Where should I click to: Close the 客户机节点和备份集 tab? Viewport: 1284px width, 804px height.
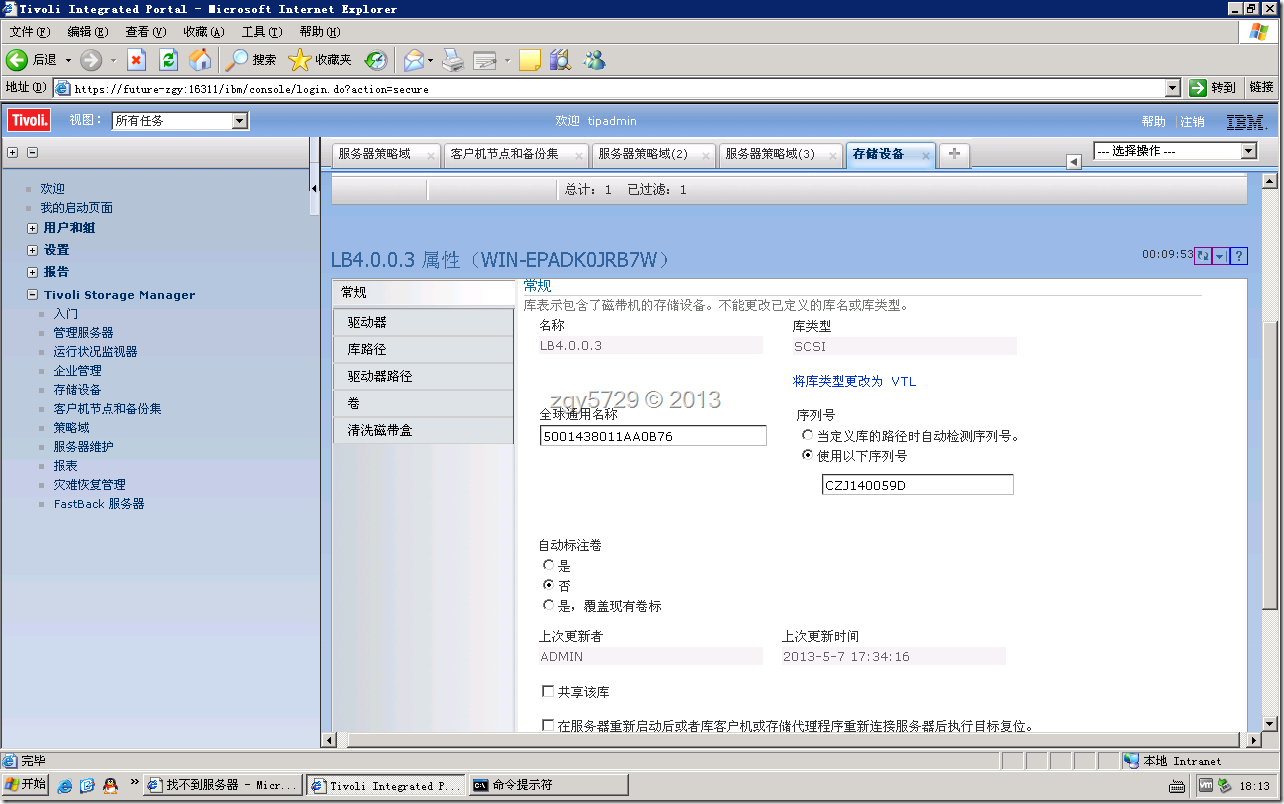[x=580, y=155]
